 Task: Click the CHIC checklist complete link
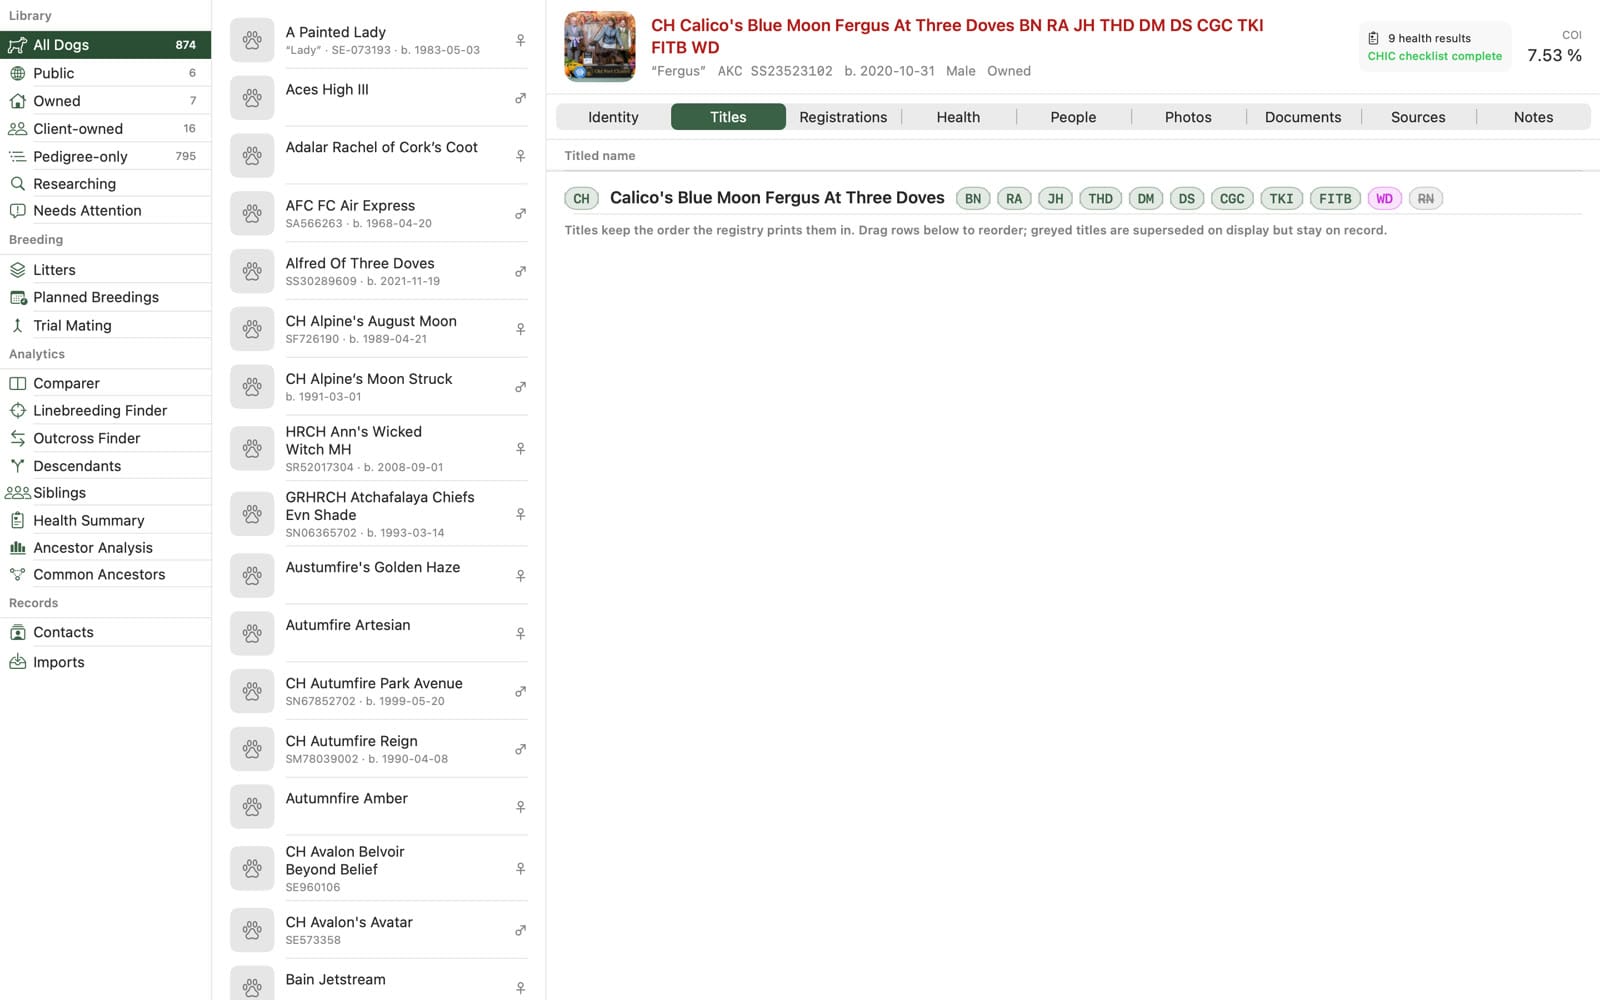(x=1434, y=56)
